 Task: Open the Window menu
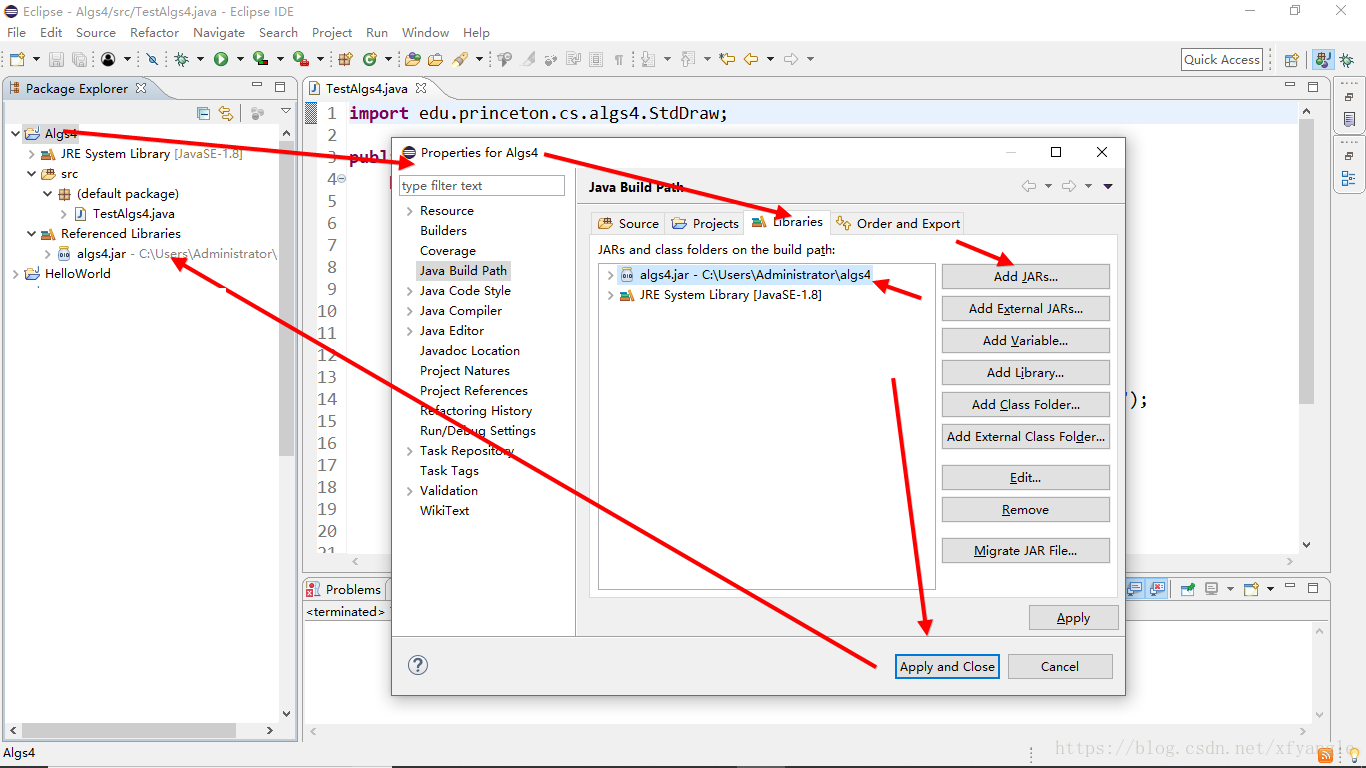(426, 33)
